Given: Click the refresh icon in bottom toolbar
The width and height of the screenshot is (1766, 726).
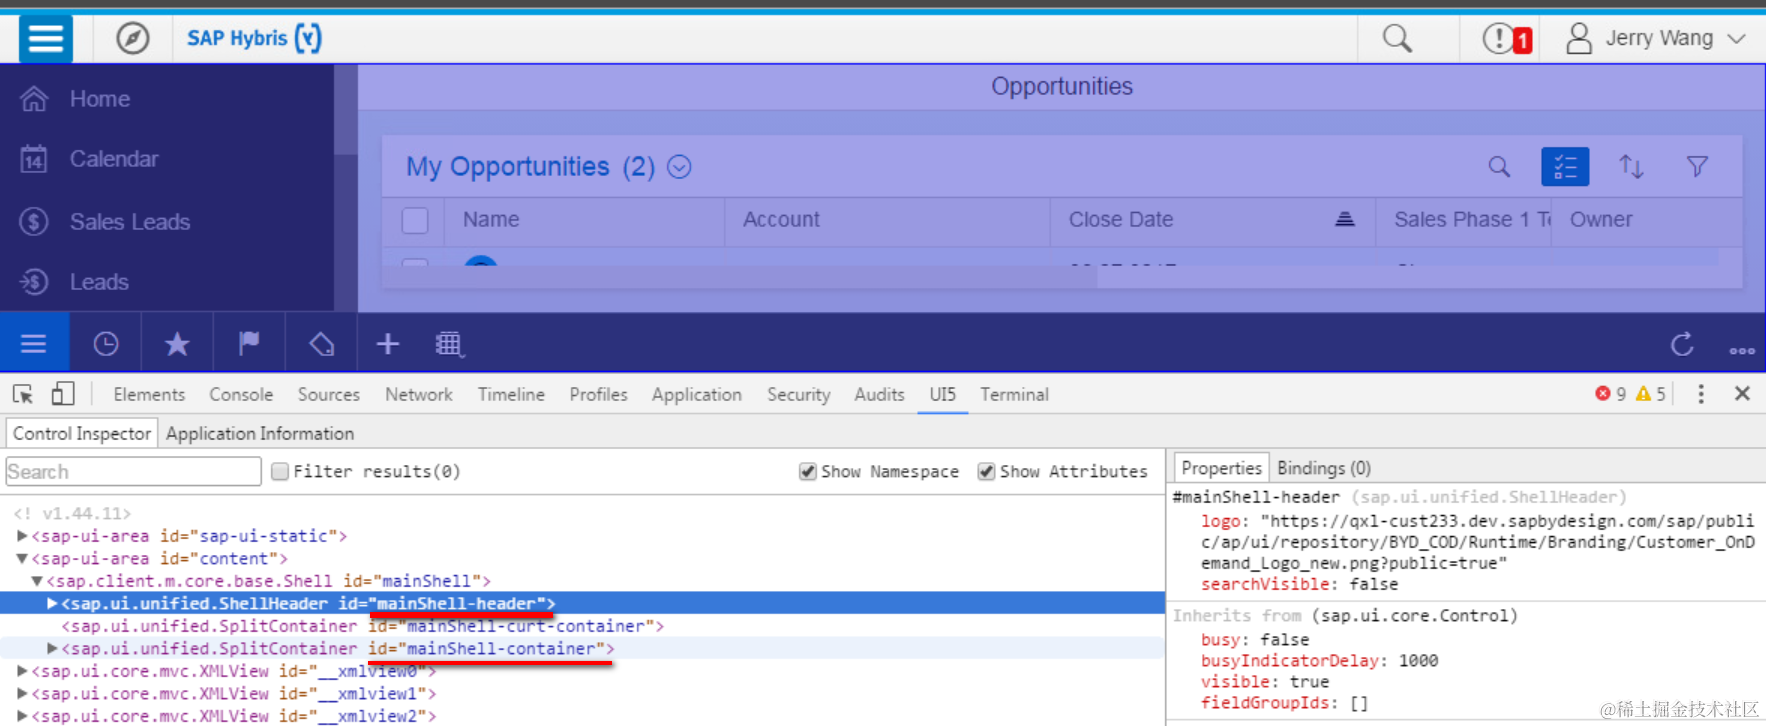Looking at the screenshot, I should (1682, 344).
